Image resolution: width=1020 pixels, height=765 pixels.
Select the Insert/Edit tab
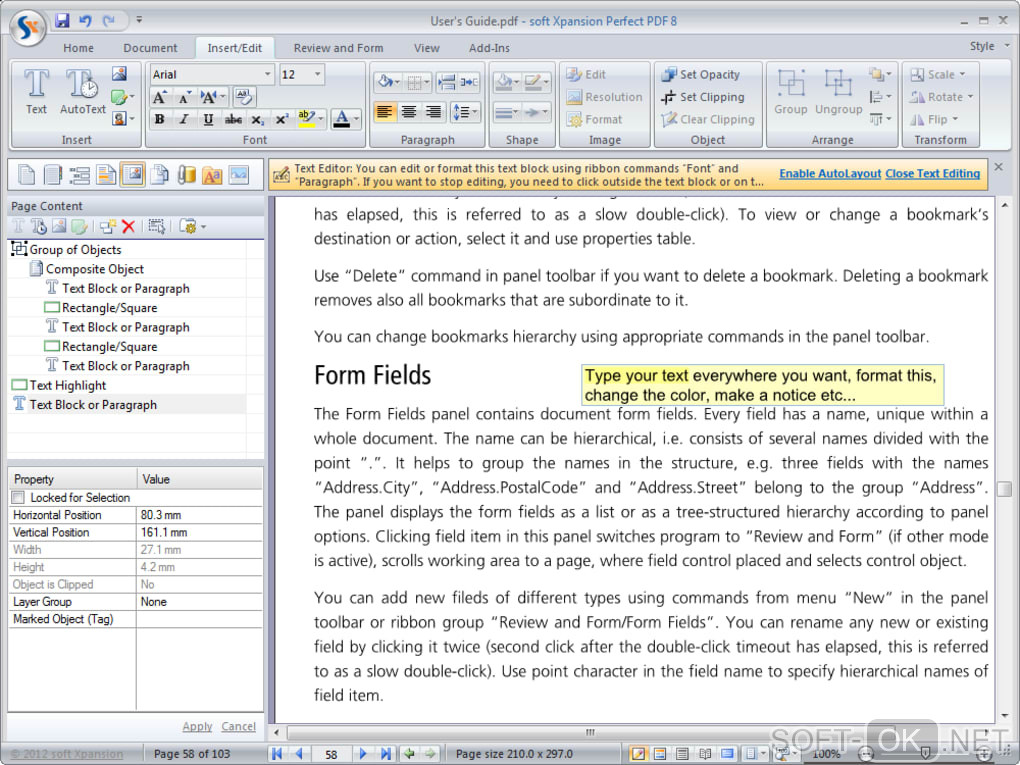[235, 48]
